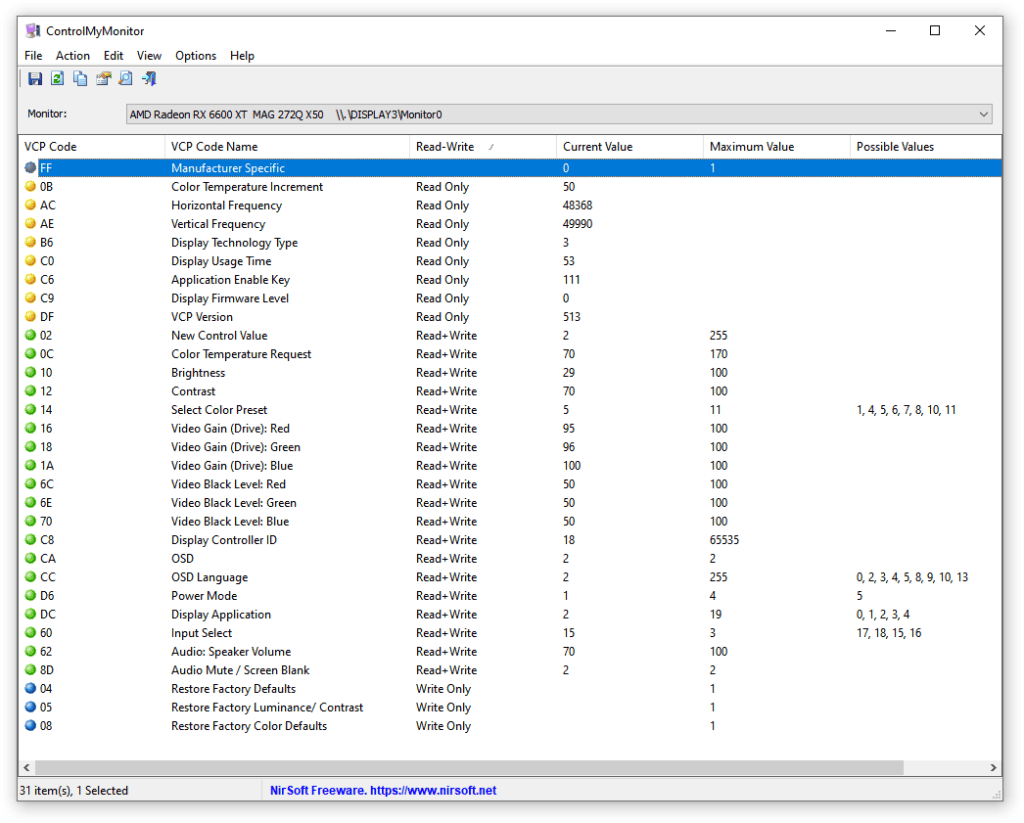Click the blue dot beside code 04
The image size is (1024, 823).
[30, 689]
